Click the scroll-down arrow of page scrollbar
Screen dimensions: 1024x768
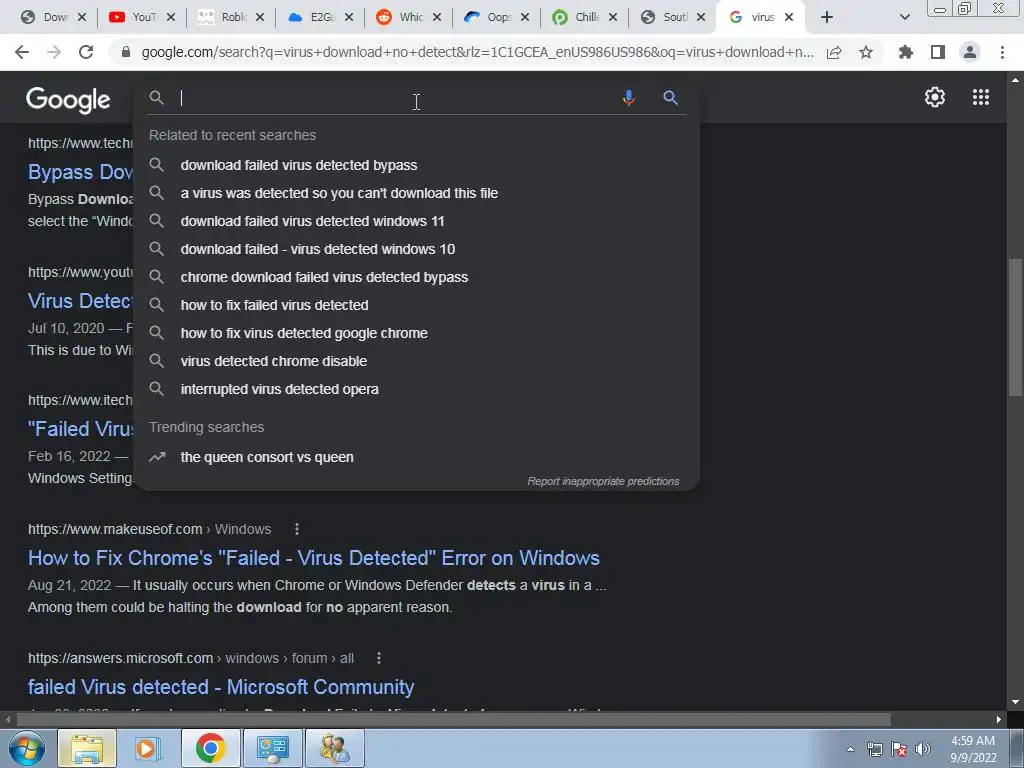click(x=1015, y=702)
